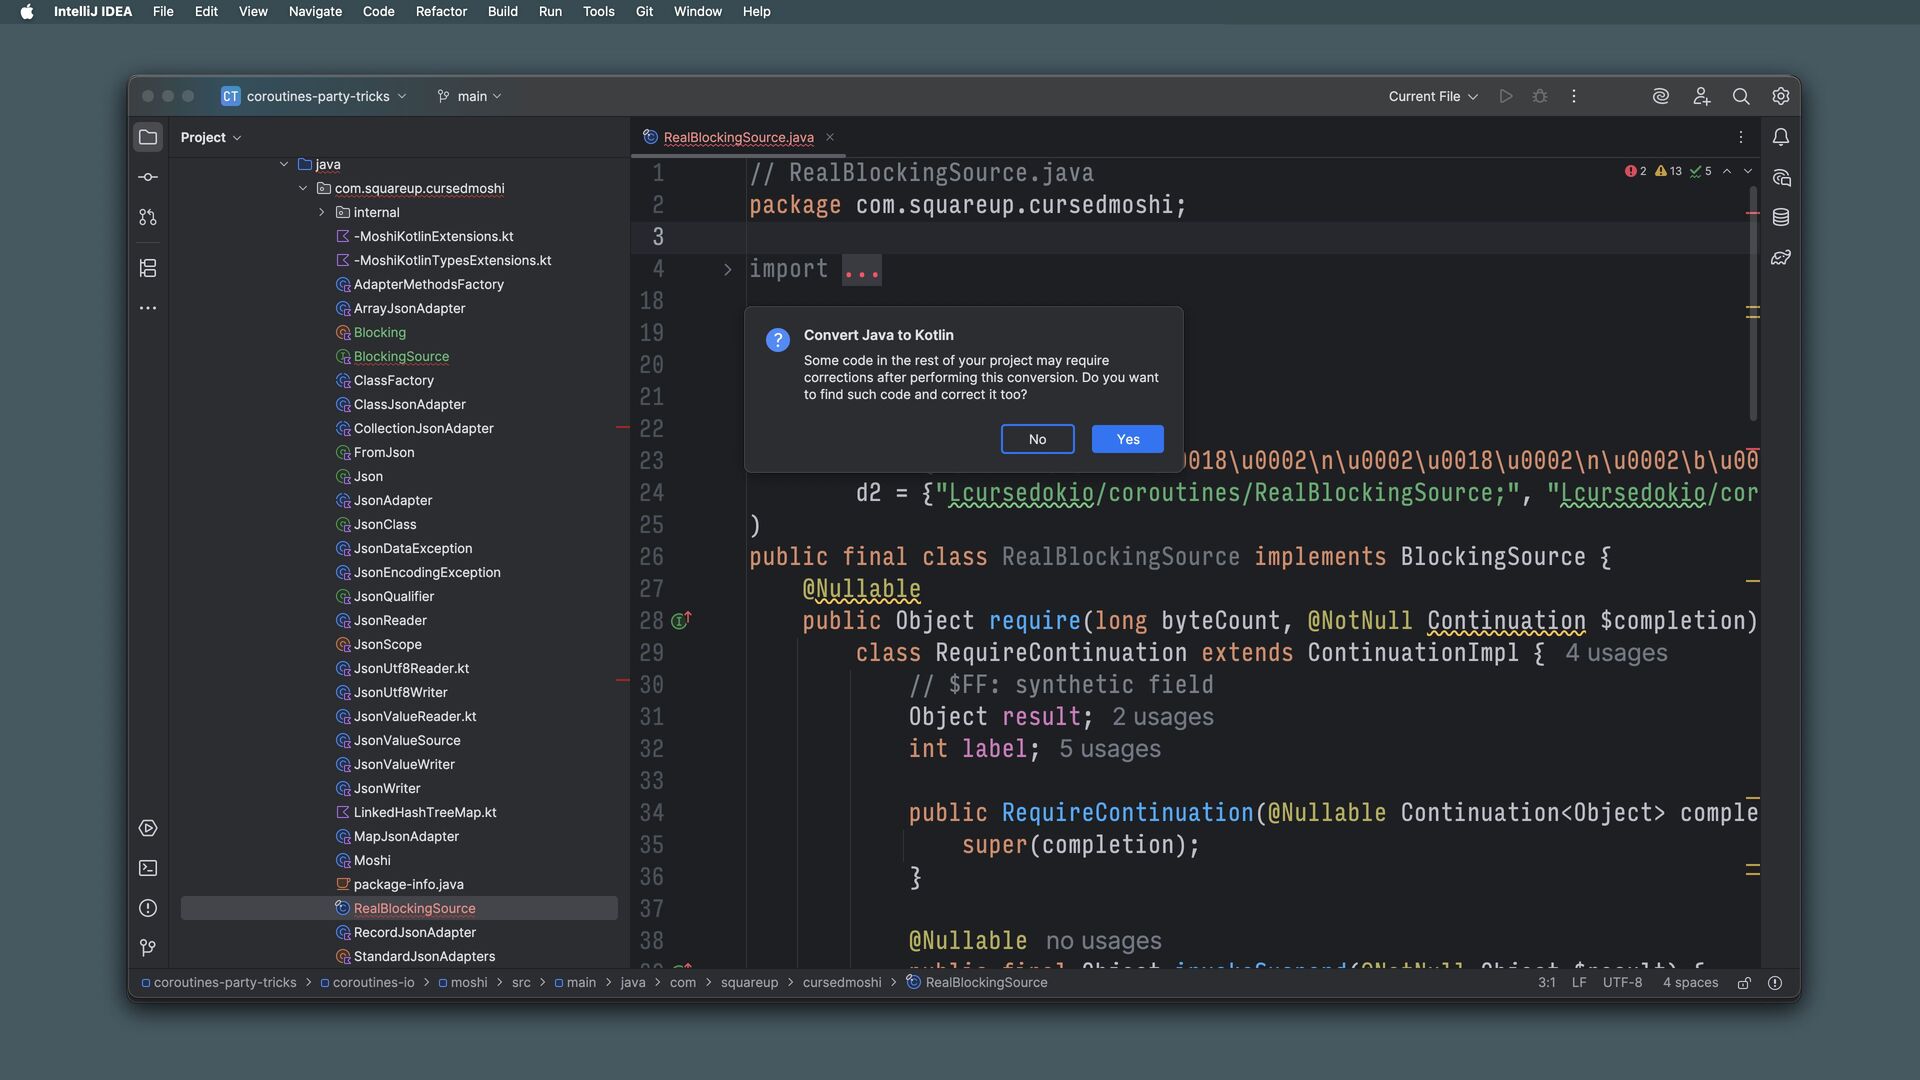Go to previous highlighted error arrow
This screenshot has width=1920, height=1080.
[1727, 171]
